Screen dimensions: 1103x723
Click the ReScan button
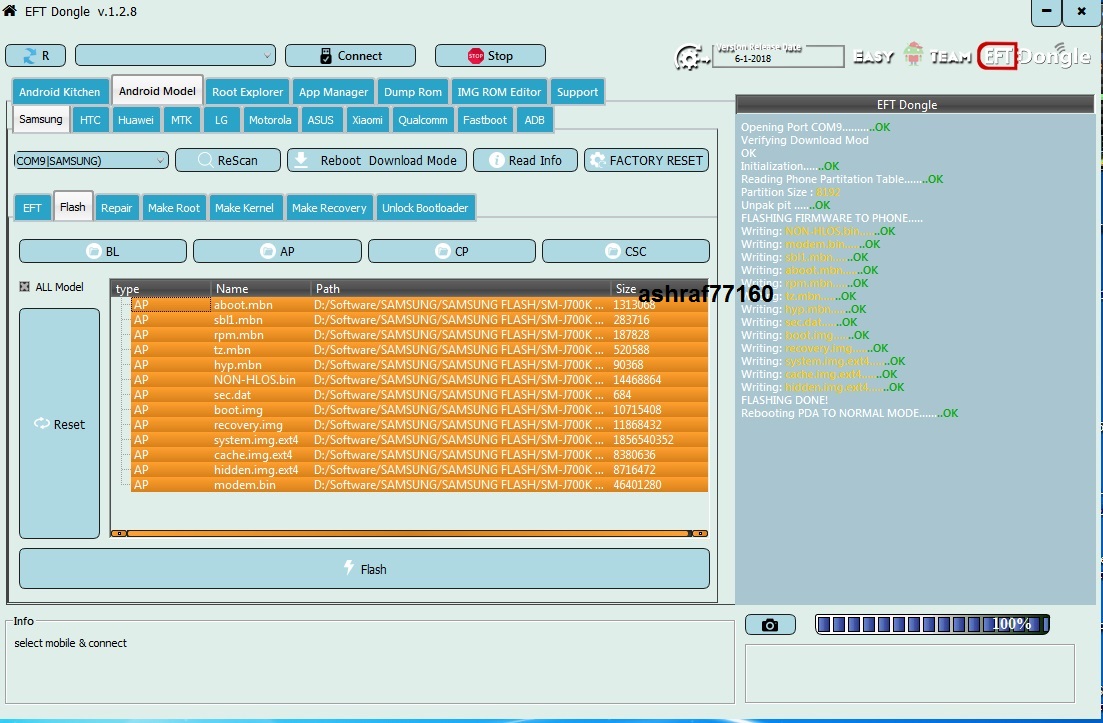click(228, 160)
